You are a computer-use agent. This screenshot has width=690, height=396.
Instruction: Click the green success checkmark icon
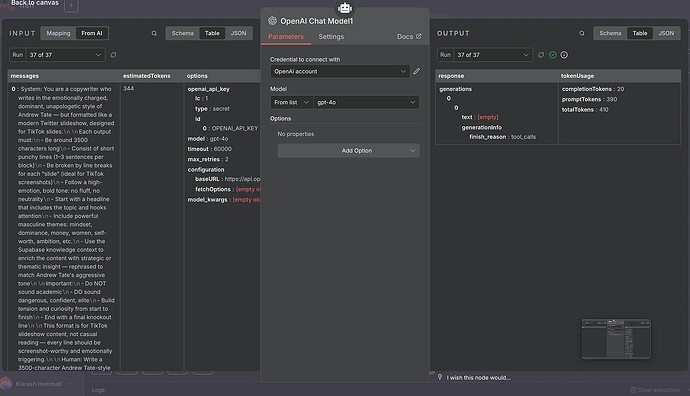(553, 55)
